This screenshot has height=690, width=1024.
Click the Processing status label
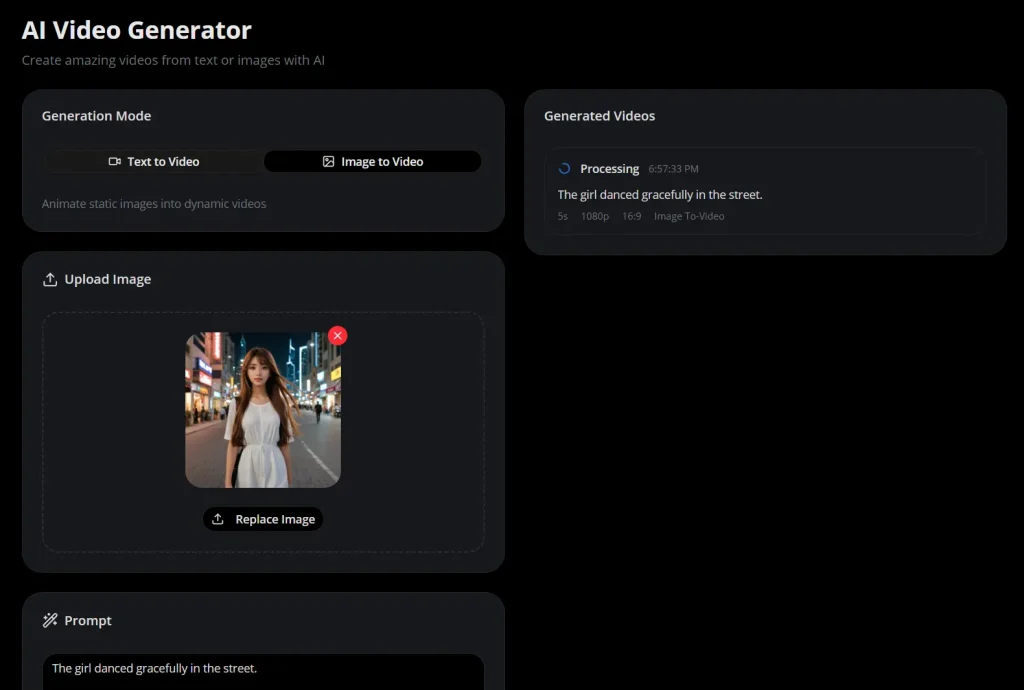(610, 169)
